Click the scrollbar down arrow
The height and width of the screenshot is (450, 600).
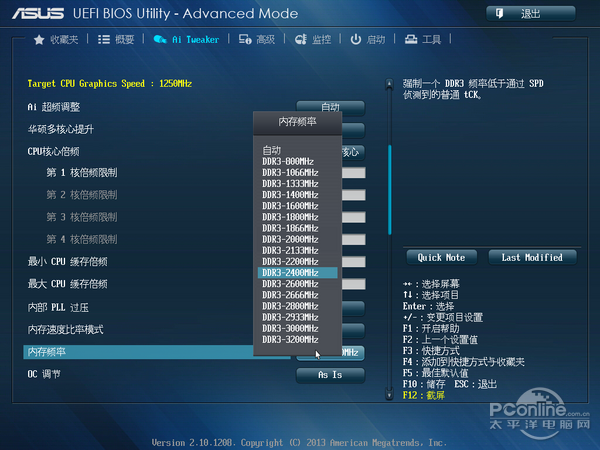pyautogui.click(x=389, y=395)
